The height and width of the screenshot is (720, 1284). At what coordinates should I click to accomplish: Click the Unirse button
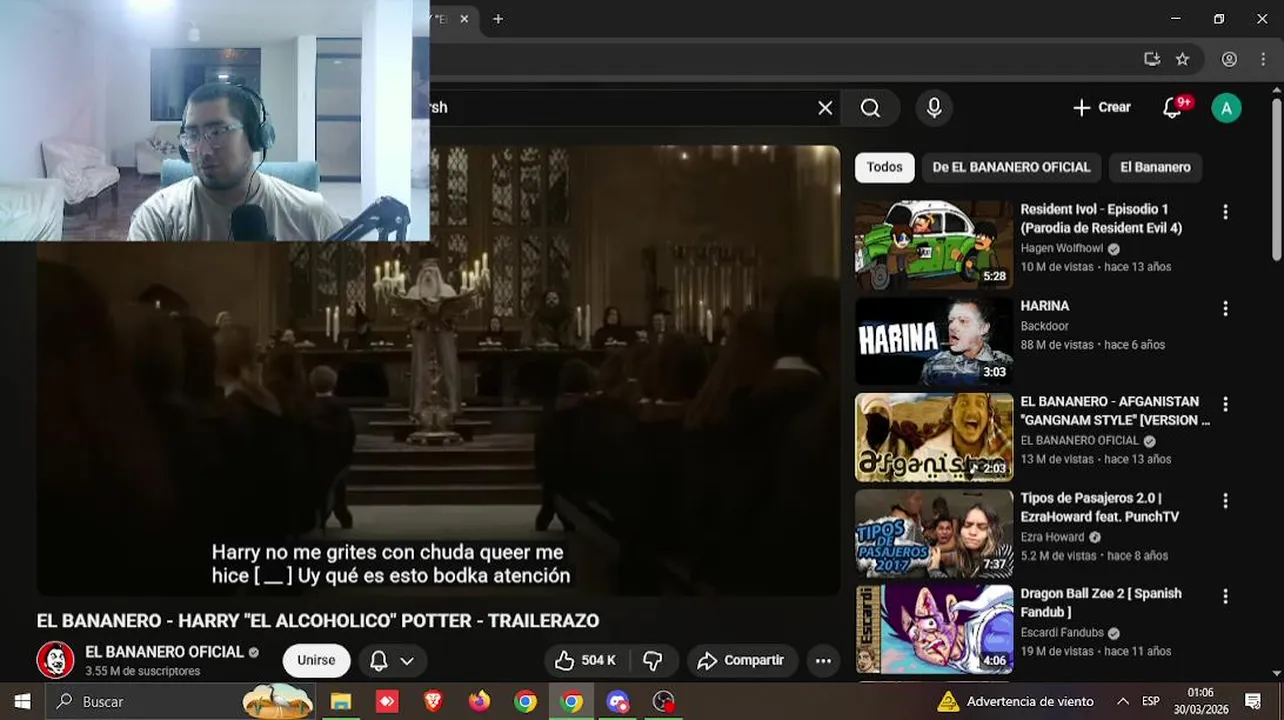[x=316, y=660]
